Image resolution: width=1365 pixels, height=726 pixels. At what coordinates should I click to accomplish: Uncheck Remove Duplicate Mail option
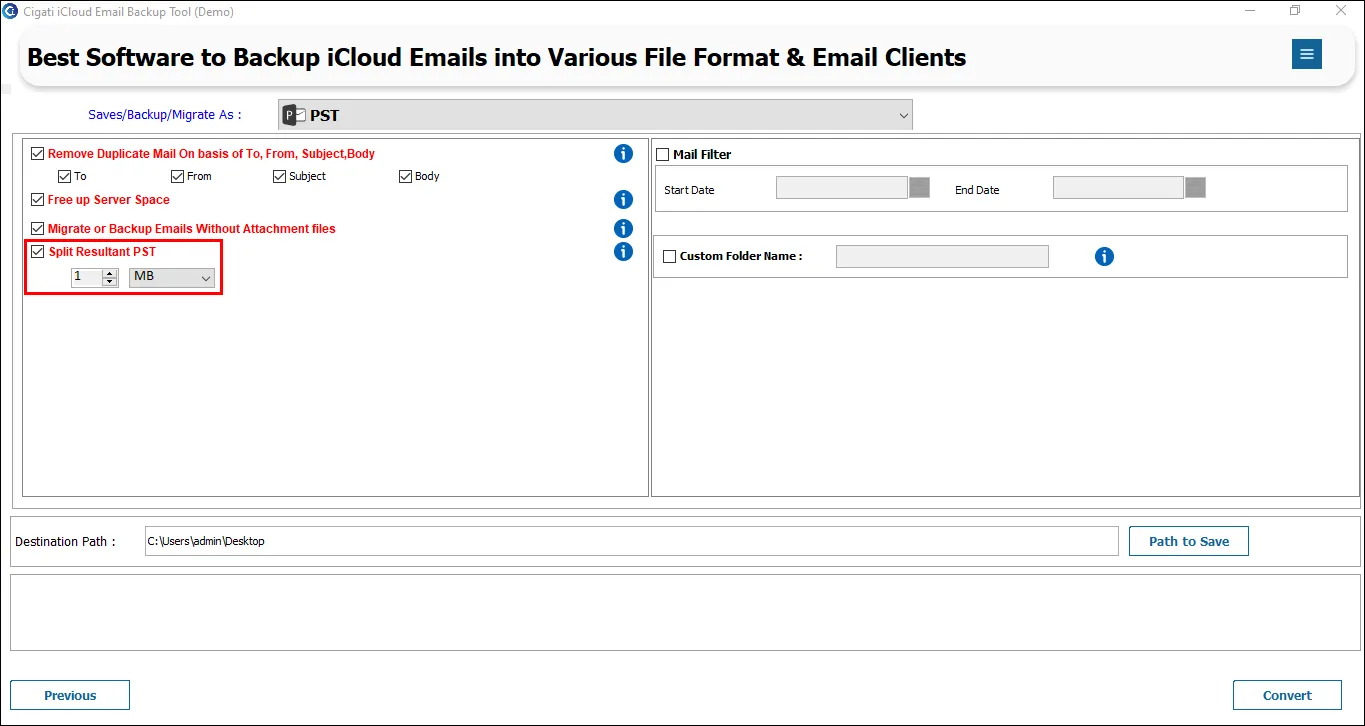tap(38, 154)
